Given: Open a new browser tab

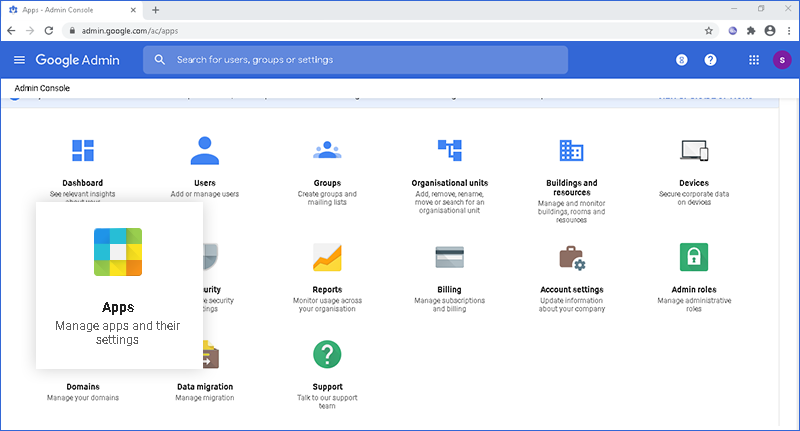Looking at the screenshot, I should tap(155, 10).
